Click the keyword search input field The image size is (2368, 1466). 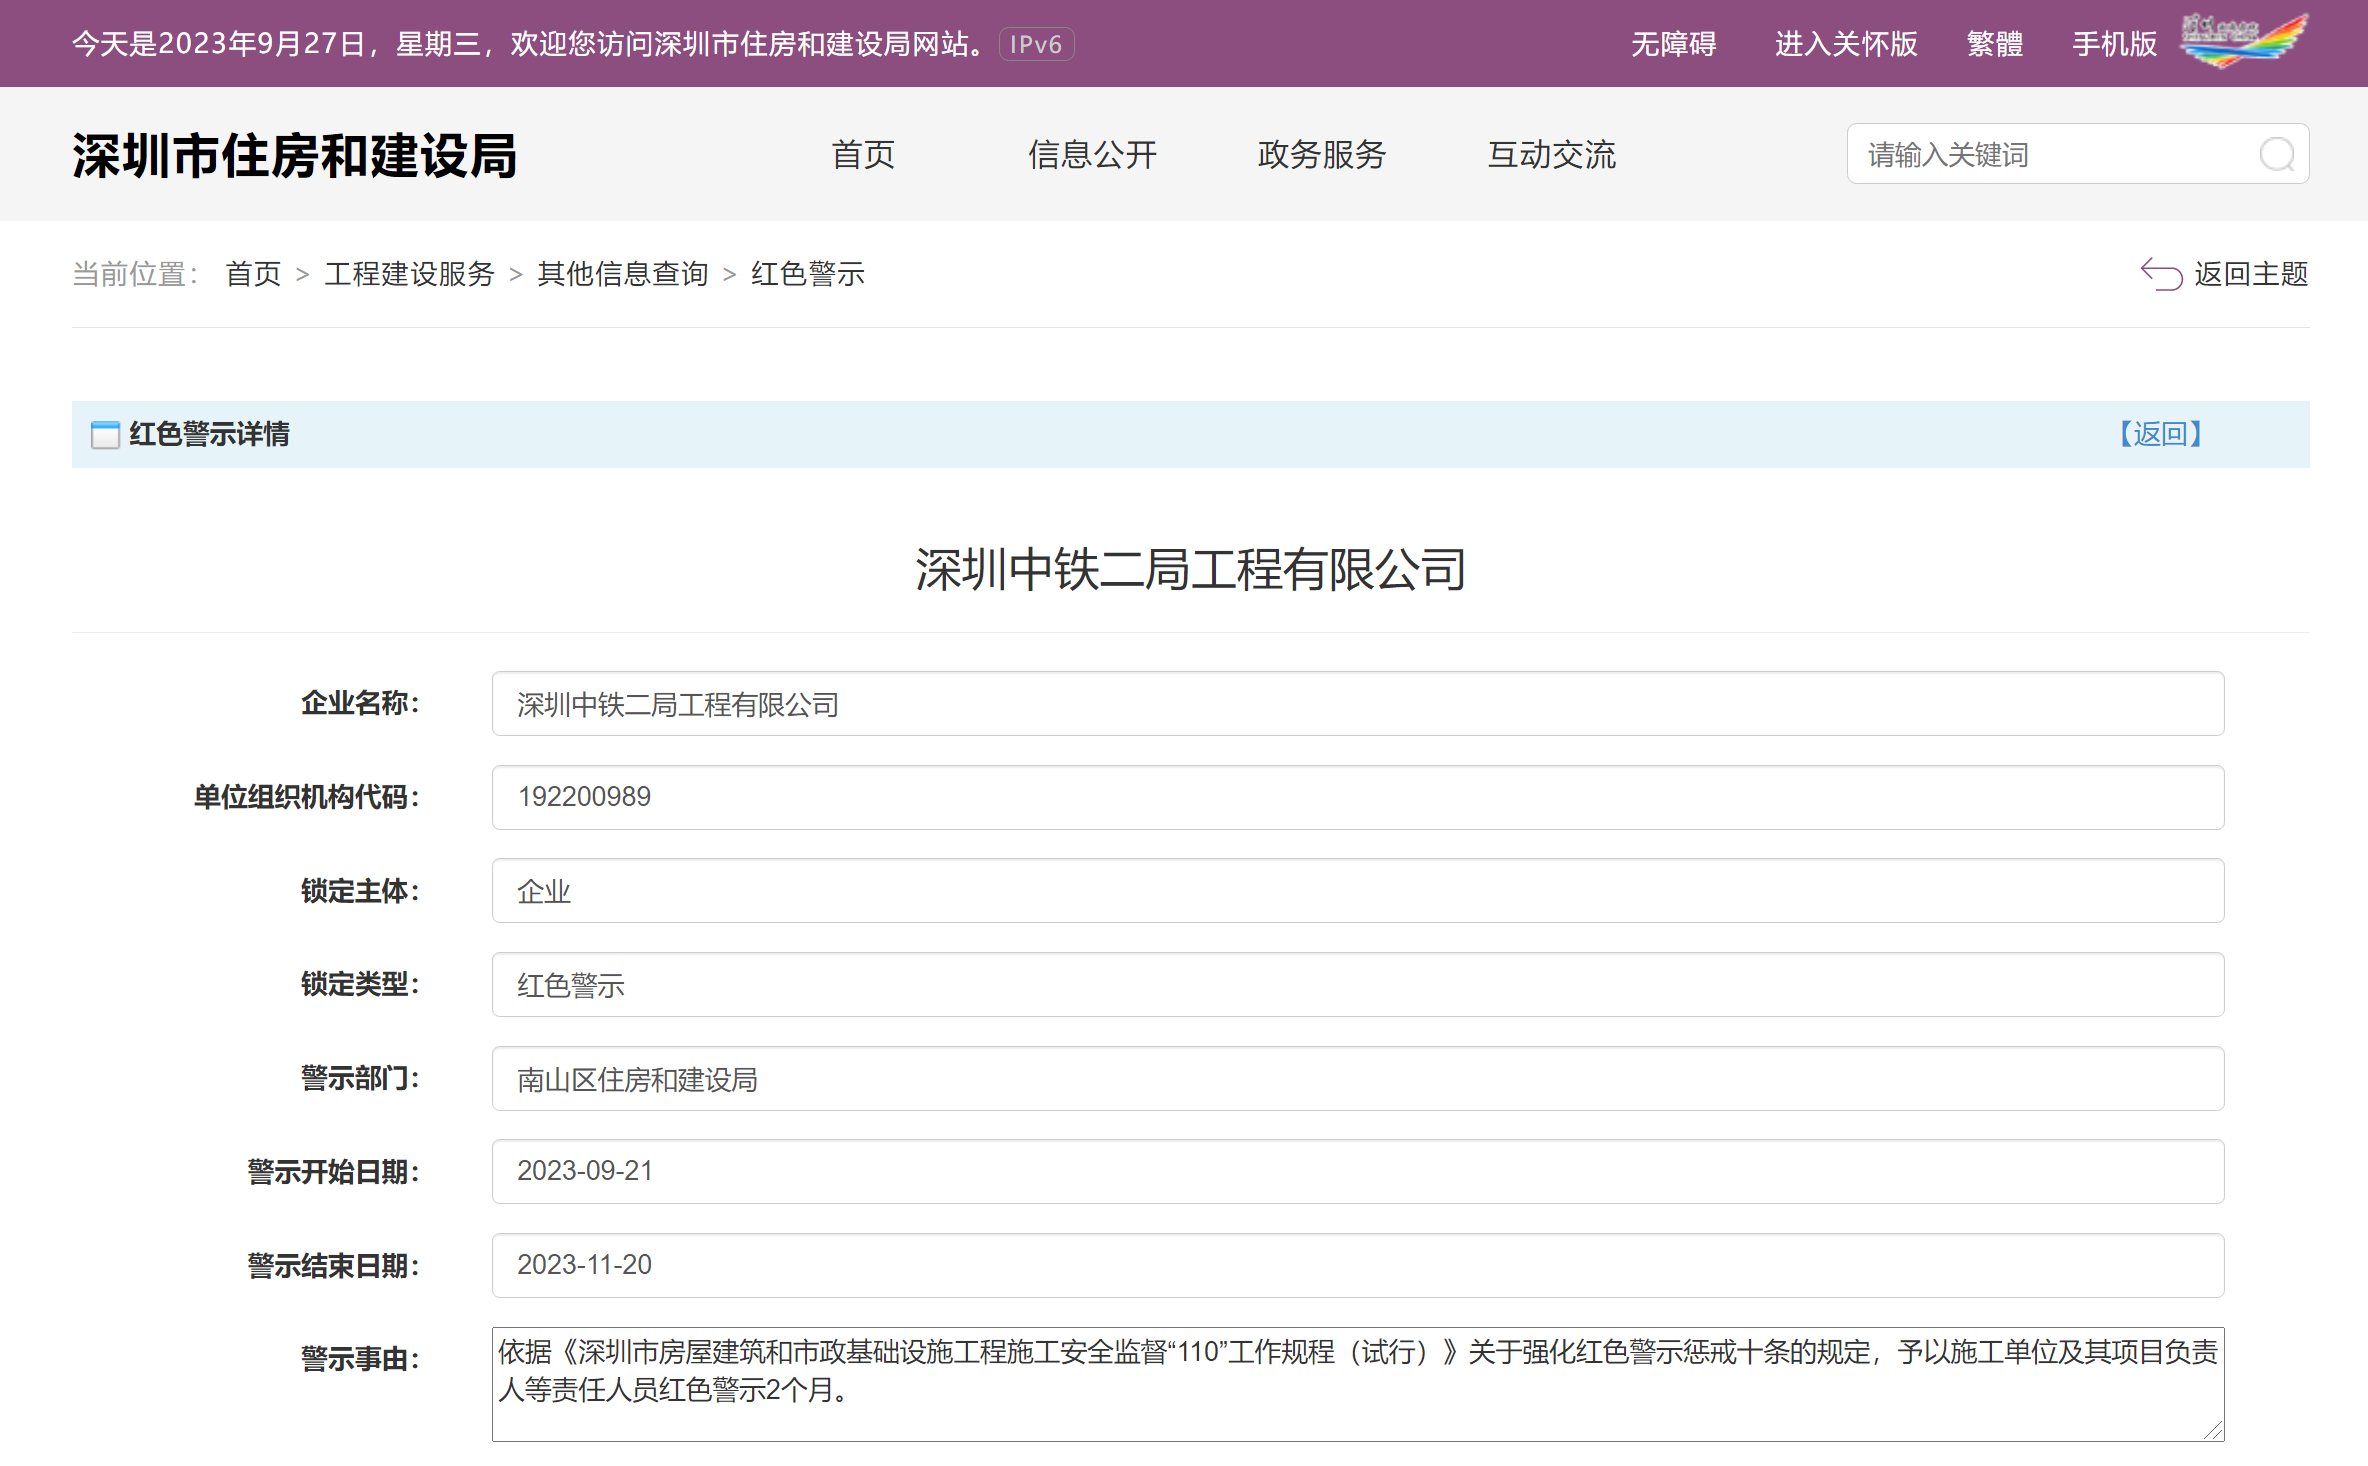click(2050, 155)
